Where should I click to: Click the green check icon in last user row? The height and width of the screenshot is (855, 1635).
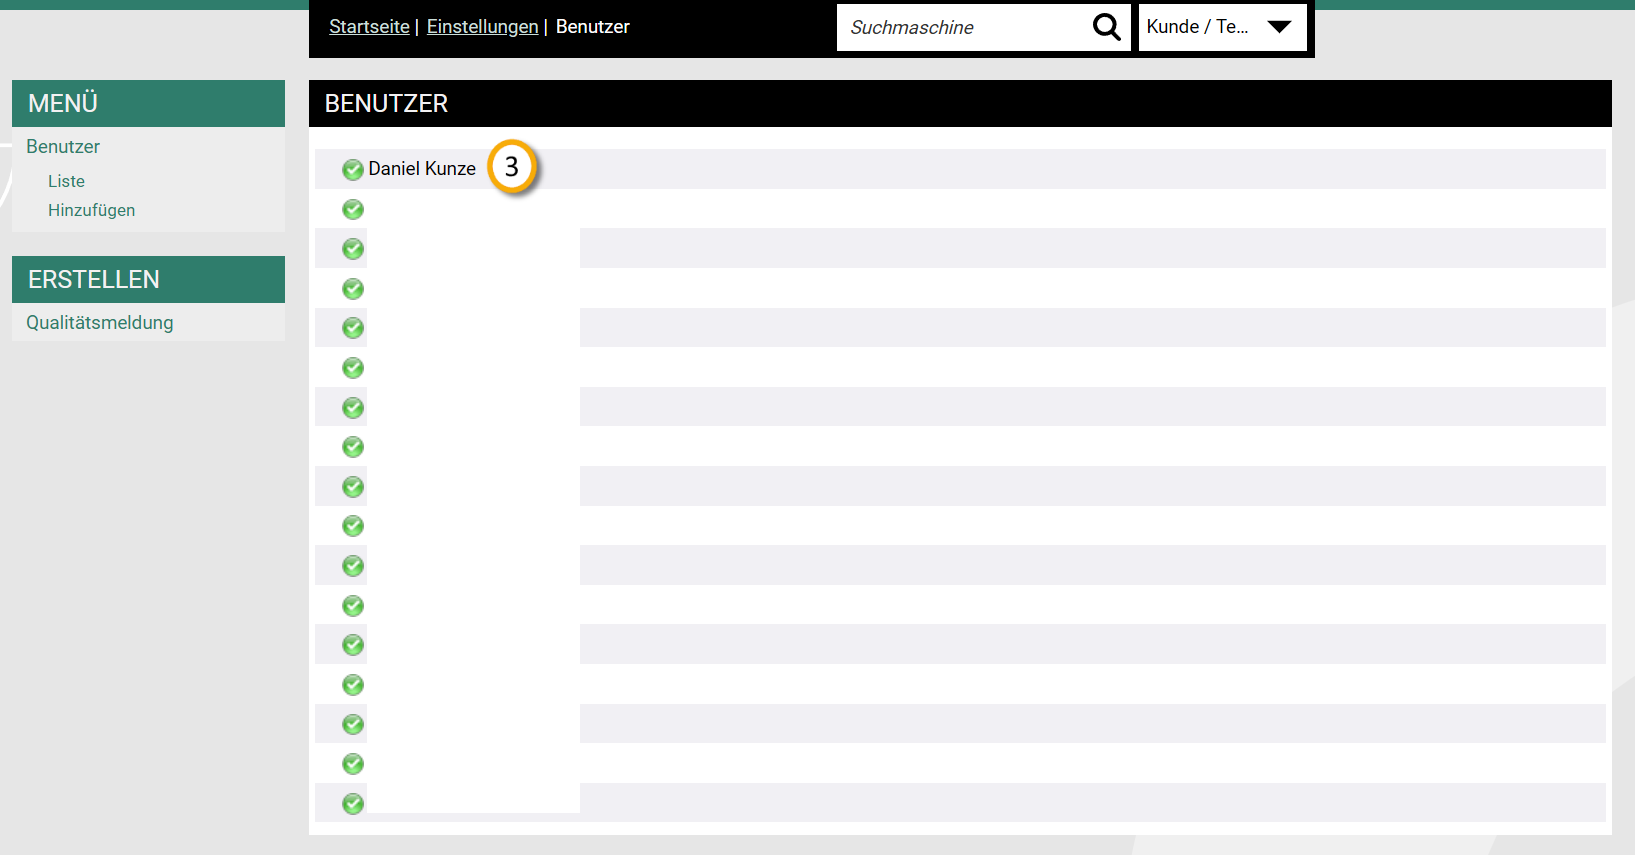(353, 804)
